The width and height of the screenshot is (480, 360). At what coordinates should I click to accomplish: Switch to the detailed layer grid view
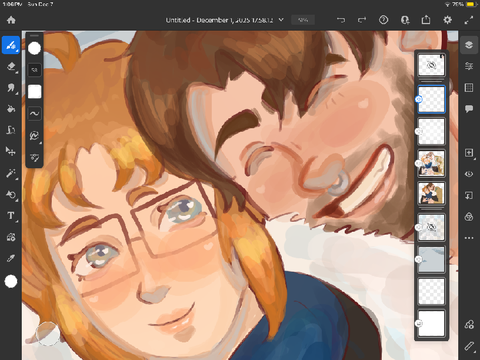point(469,88)
